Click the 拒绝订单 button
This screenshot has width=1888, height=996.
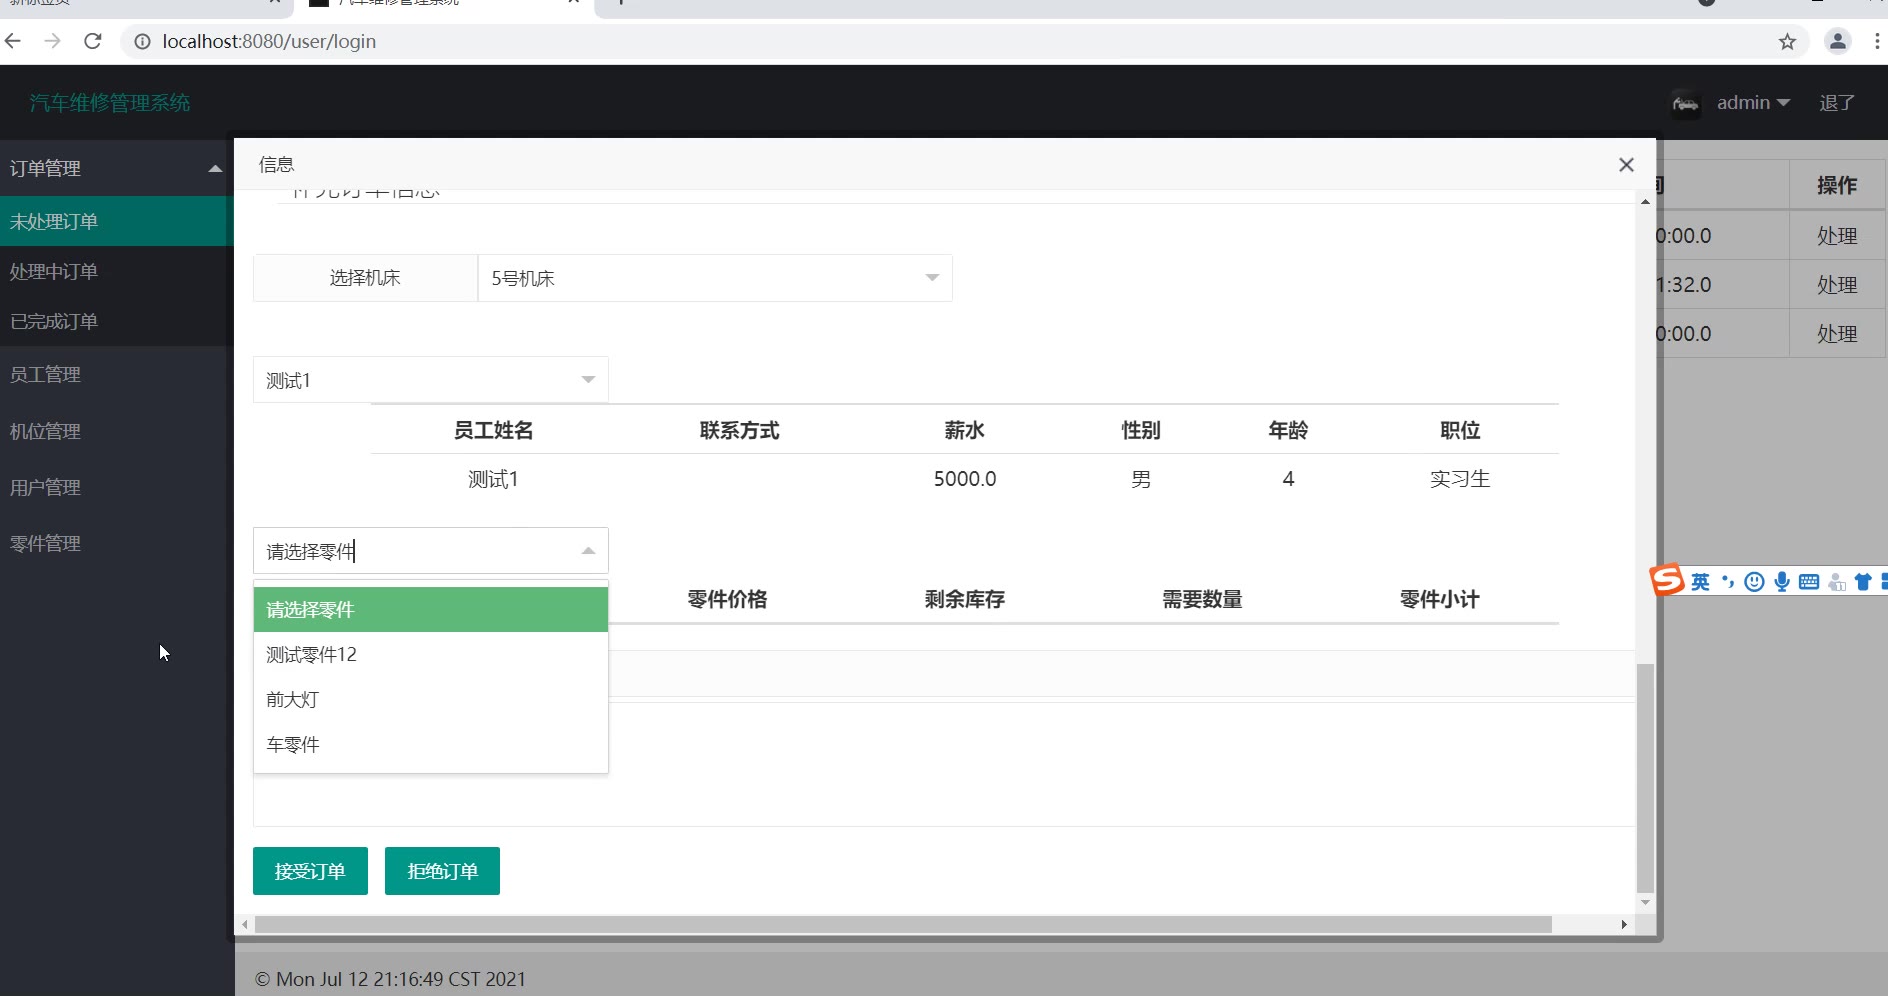[442, 871]
